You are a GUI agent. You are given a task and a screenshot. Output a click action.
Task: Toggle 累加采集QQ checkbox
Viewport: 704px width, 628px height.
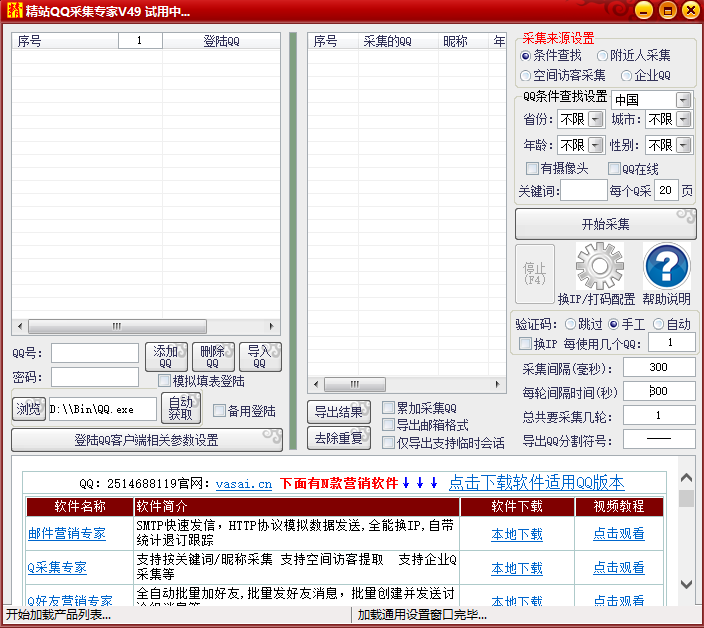(x=388, y=408)
